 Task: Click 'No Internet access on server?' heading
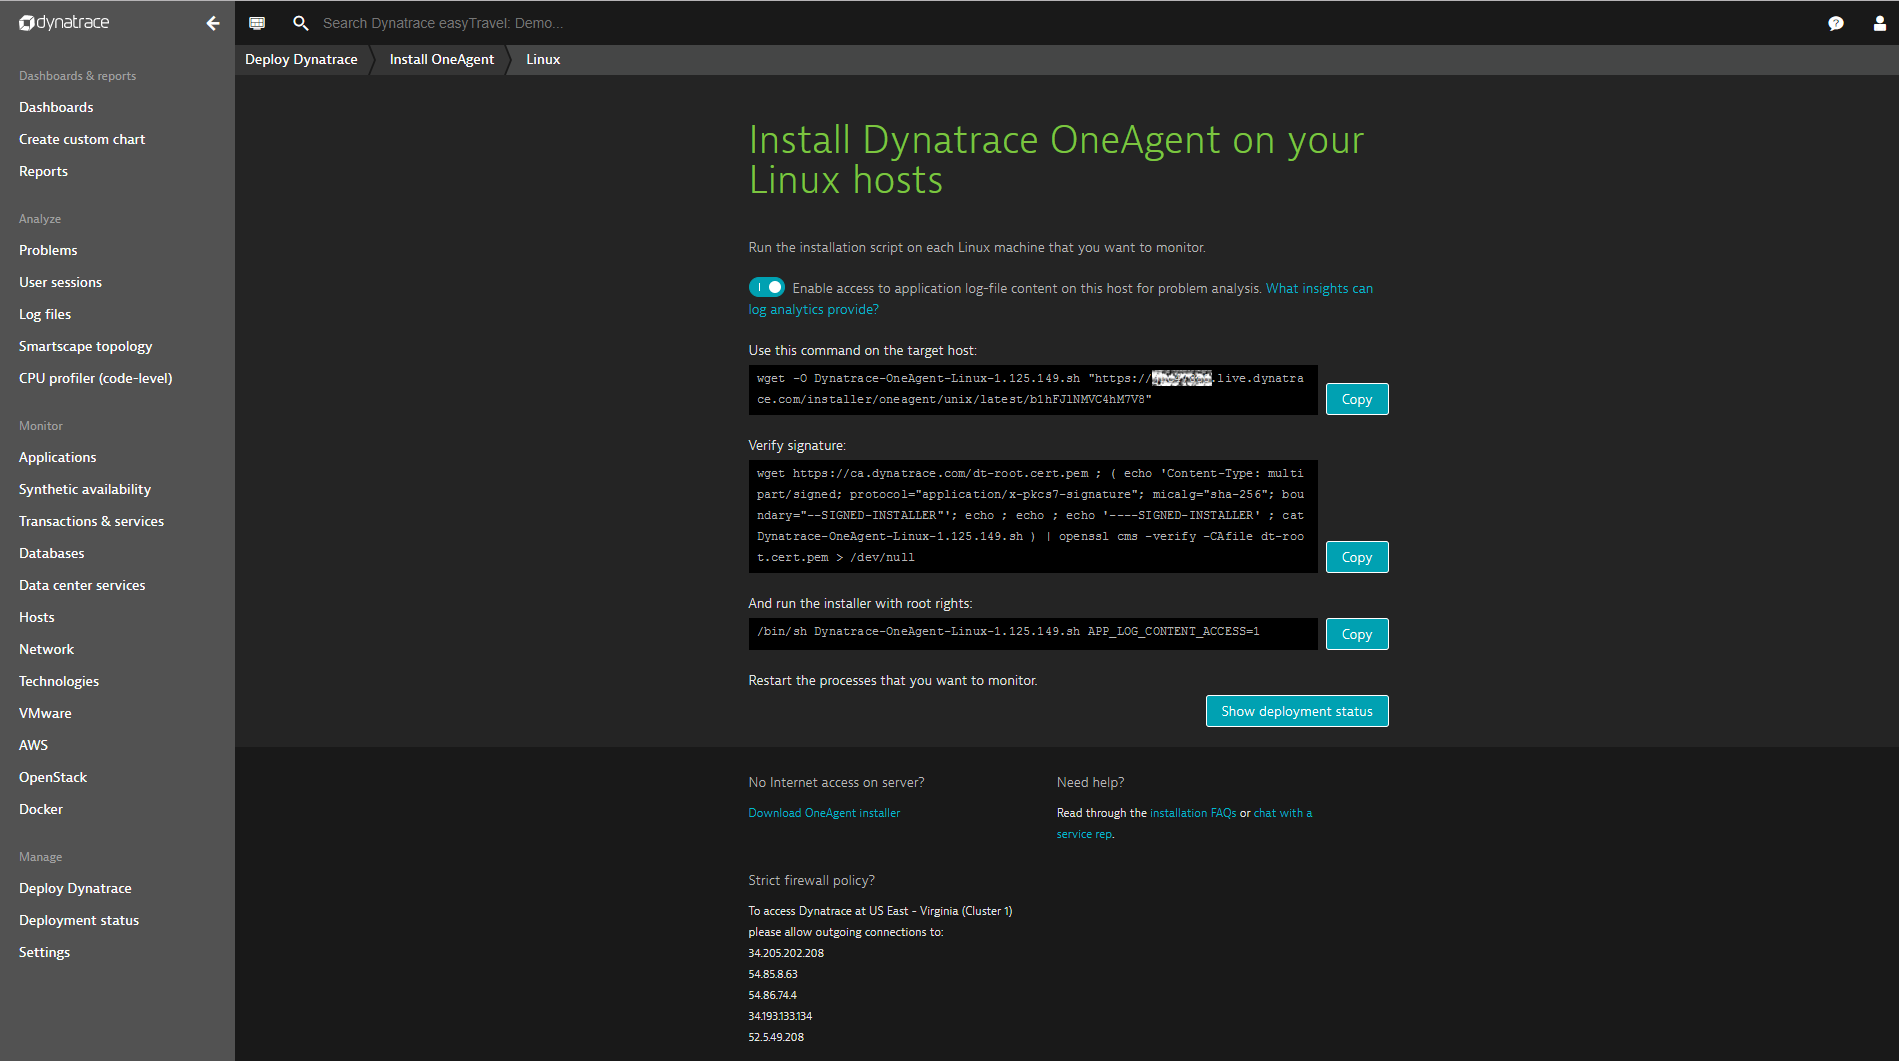[836, 782]
